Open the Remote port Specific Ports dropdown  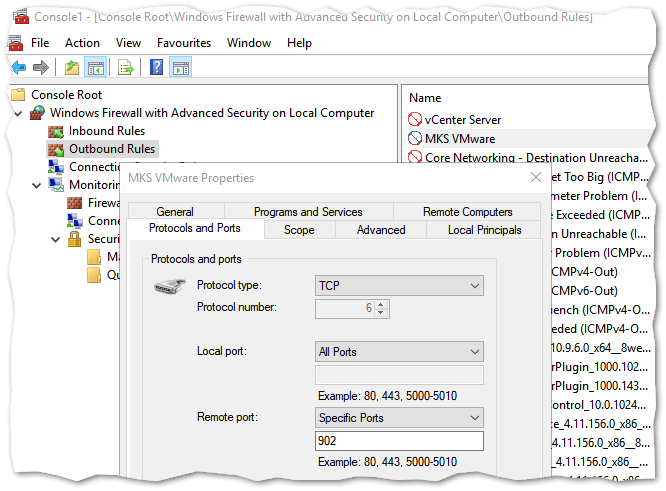(x=399, y=418)
